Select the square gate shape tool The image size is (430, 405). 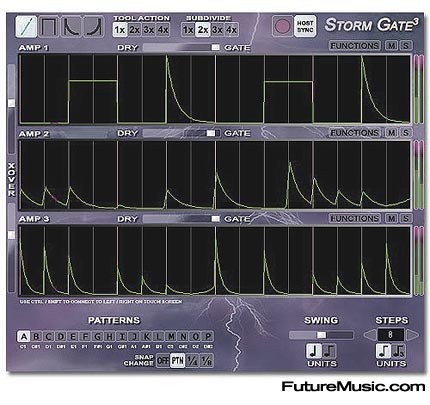tap(49, 27)
